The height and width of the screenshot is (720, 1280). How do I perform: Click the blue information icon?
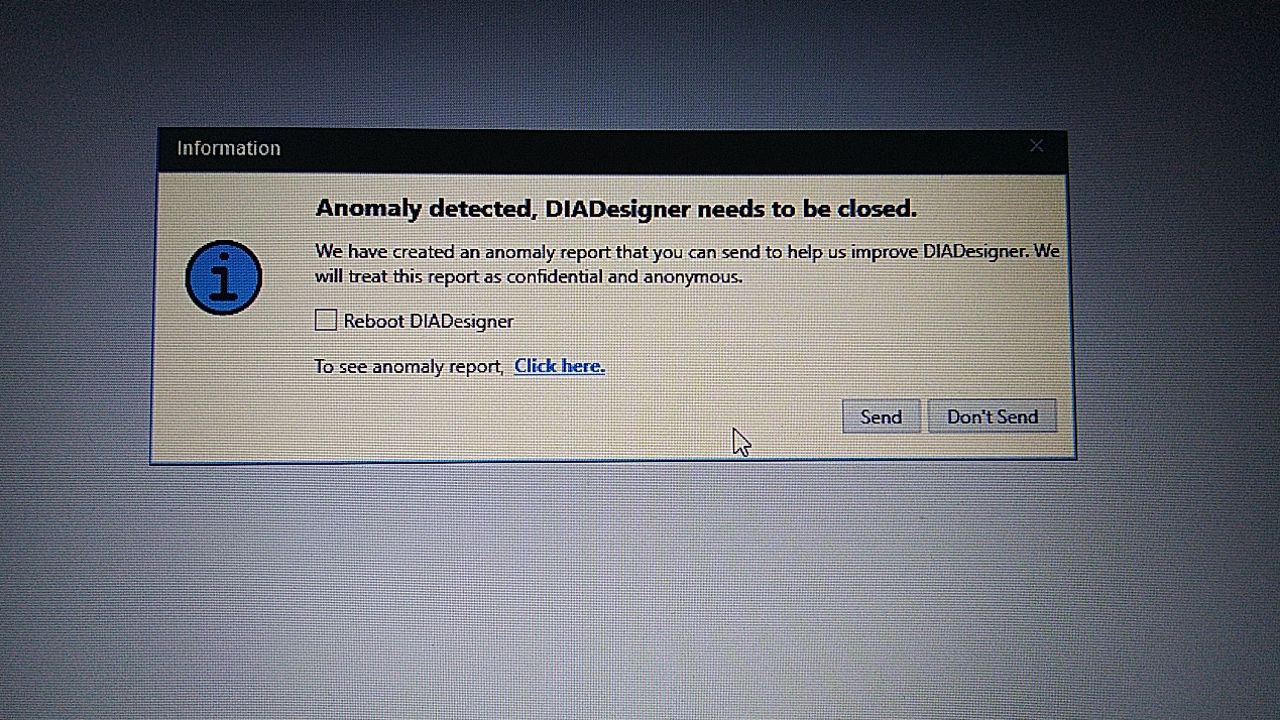[224, 277]
